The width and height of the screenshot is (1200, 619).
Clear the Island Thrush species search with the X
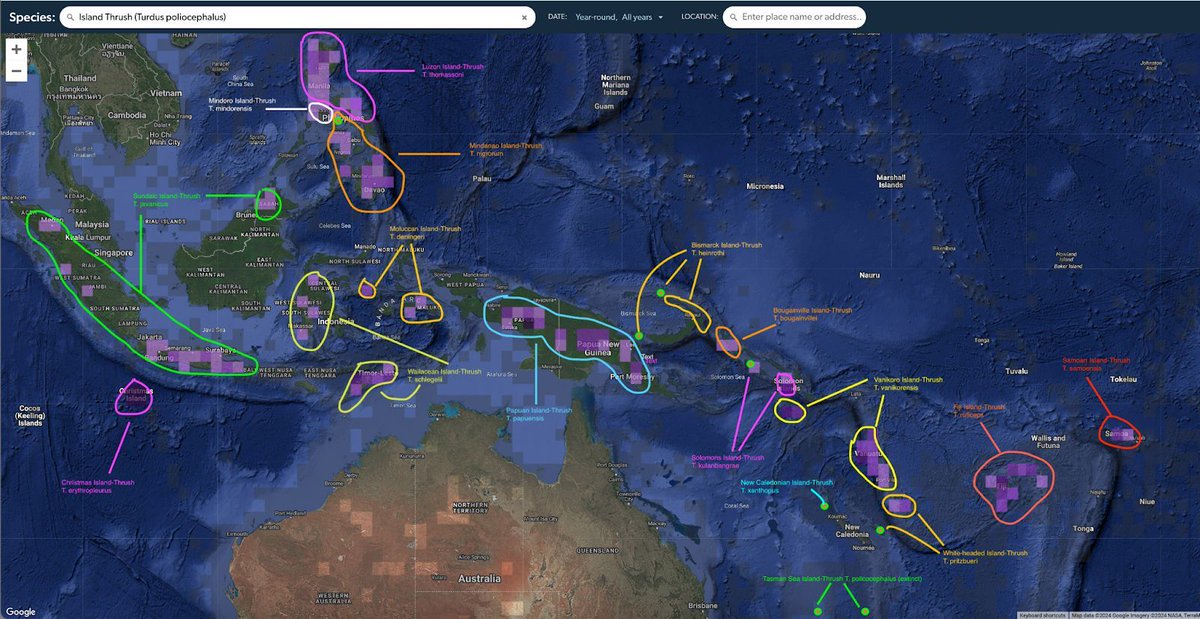524,17
